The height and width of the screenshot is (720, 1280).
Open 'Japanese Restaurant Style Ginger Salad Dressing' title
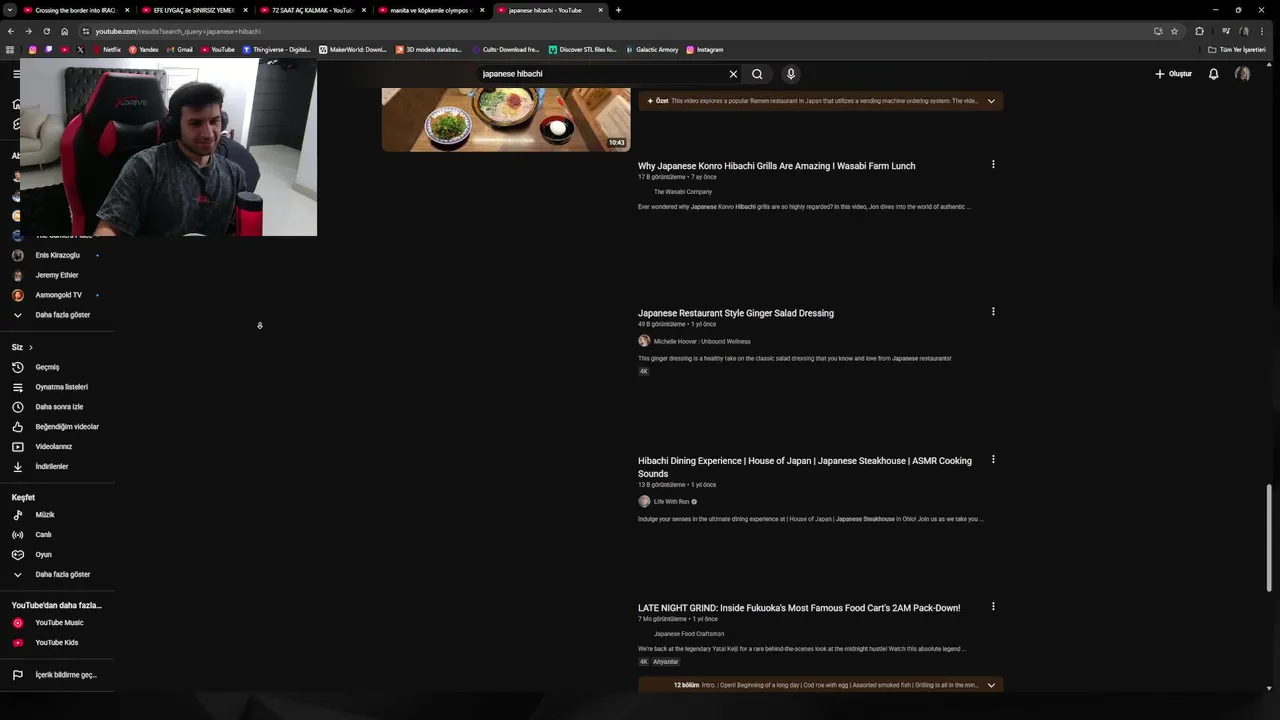(736, 313)
